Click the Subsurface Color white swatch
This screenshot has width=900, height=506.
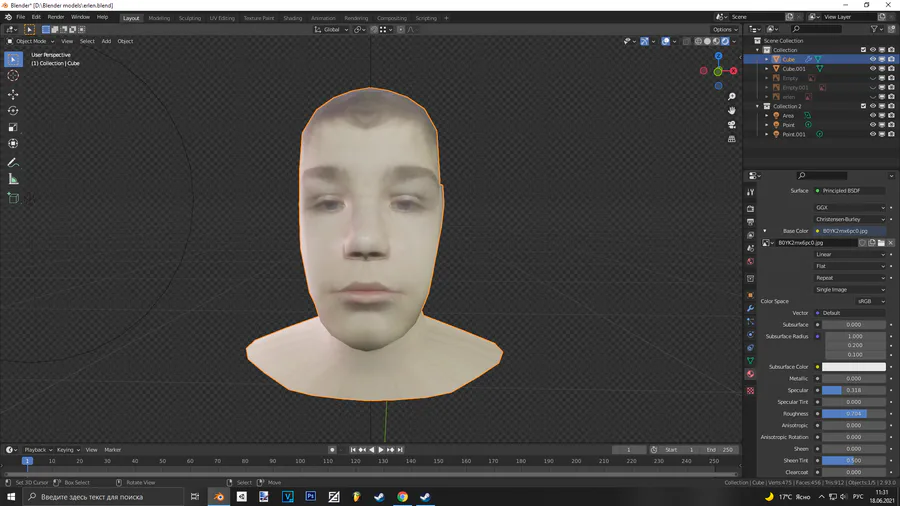point(853,367)
